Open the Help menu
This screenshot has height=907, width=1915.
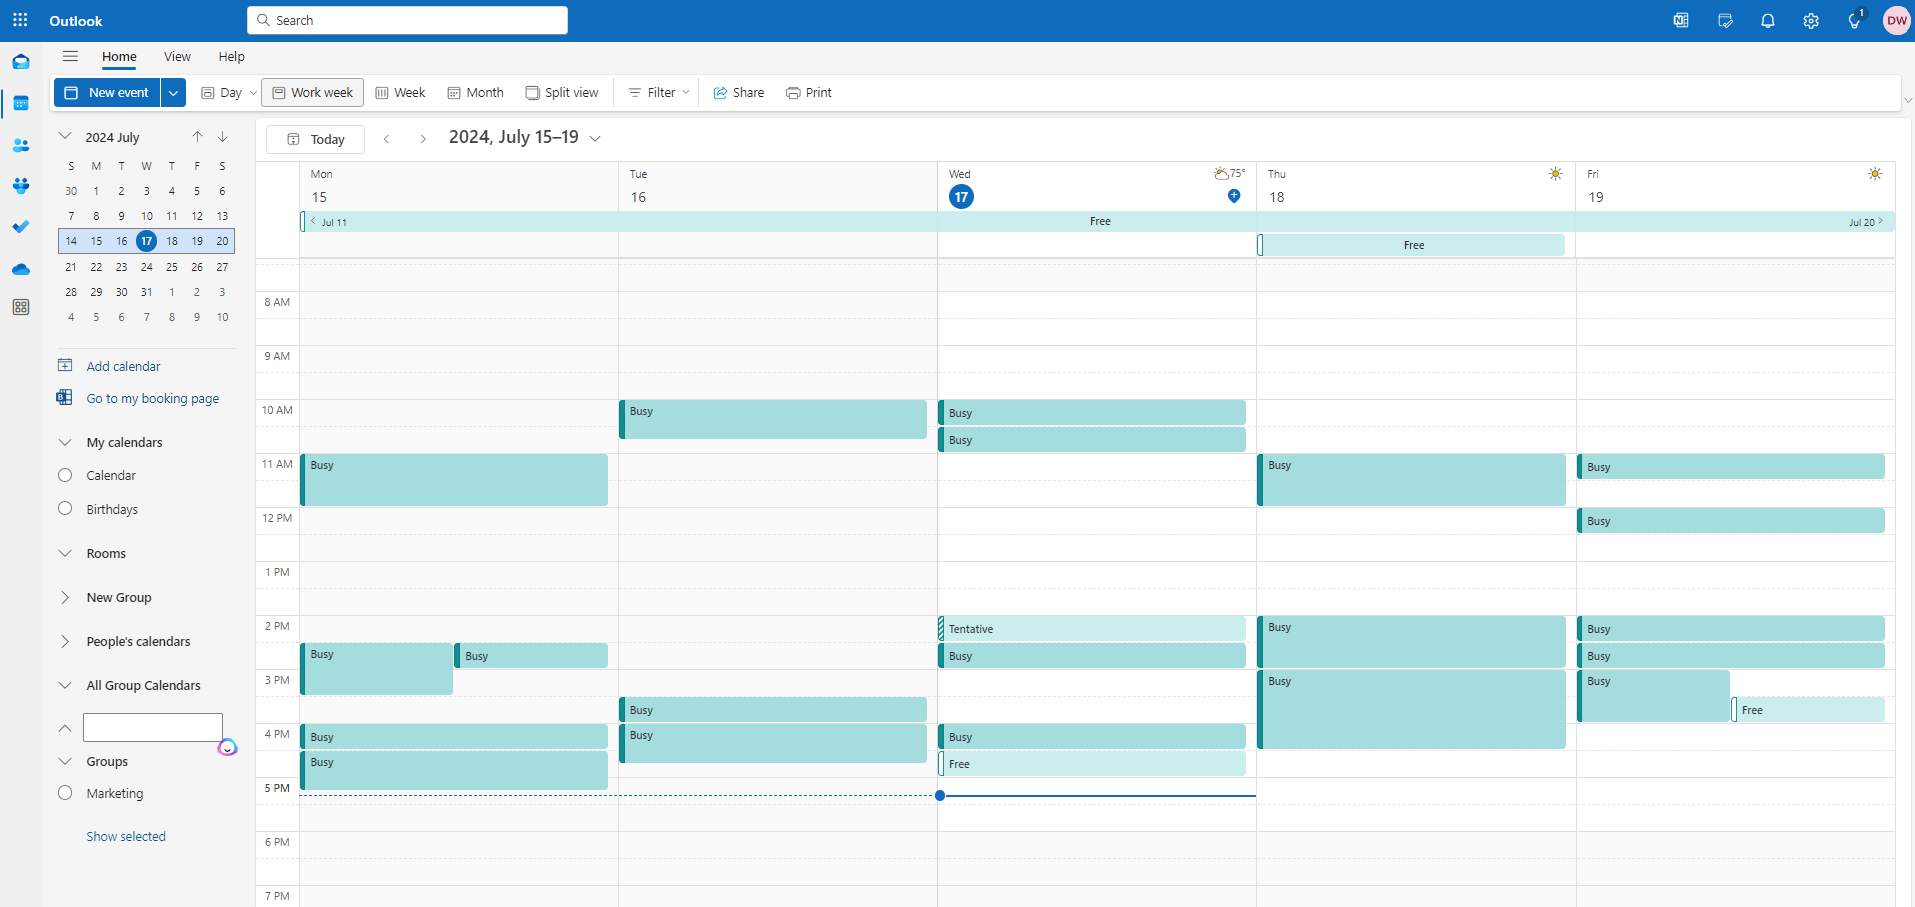pyautogui.click(x=231, y=57)
